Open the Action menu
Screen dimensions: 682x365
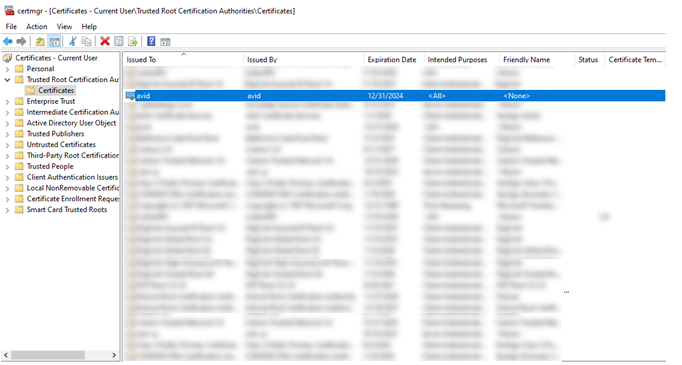[x=37, y=27]
